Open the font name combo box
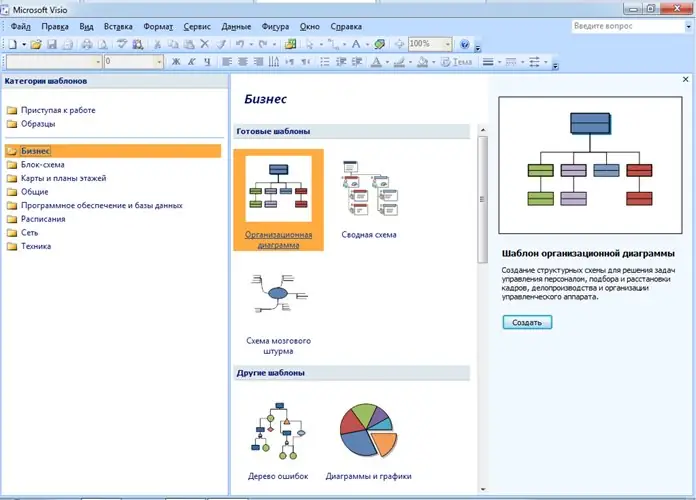Screen dimensions: 696x500 (54, 62)
